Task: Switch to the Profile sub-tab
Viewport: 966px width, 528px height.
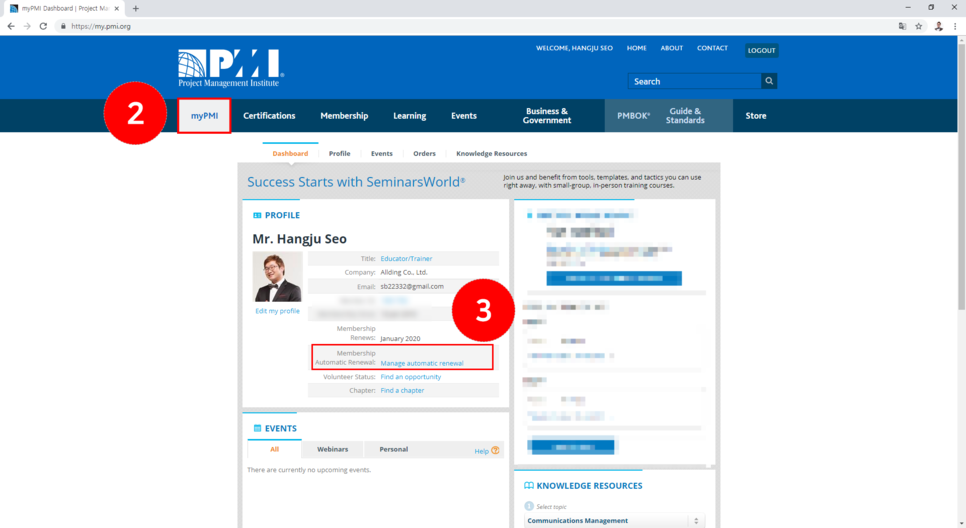Action: [x=339, y=153]
